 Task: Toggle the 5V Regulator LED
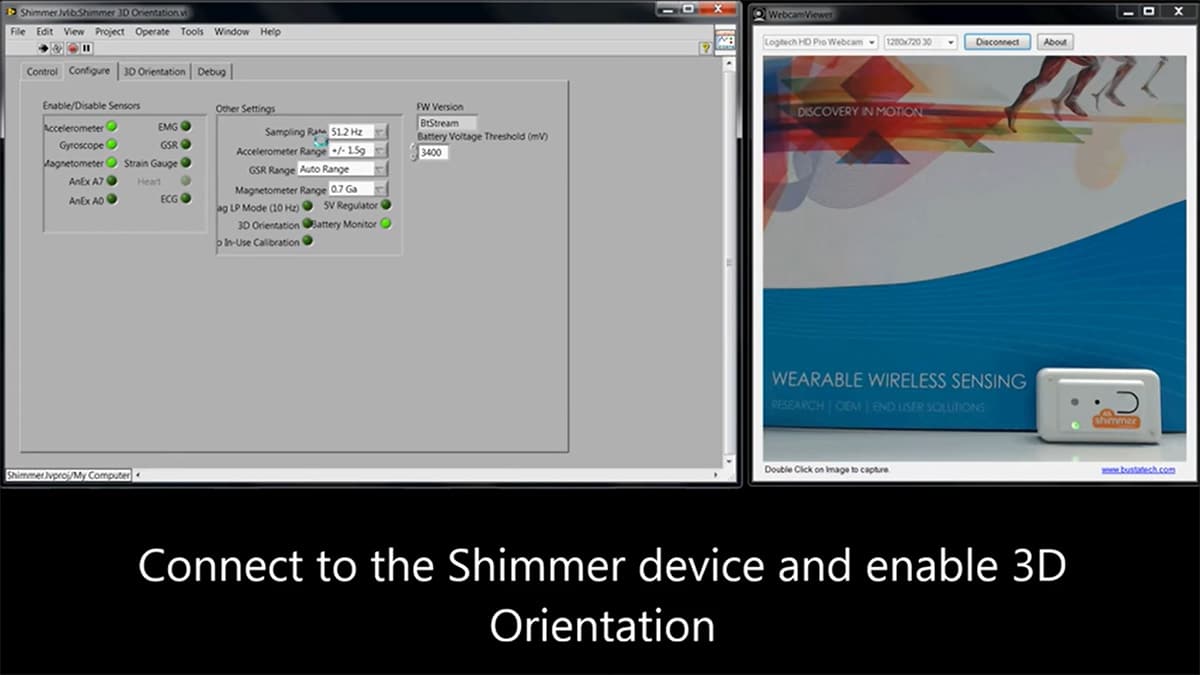386,205
